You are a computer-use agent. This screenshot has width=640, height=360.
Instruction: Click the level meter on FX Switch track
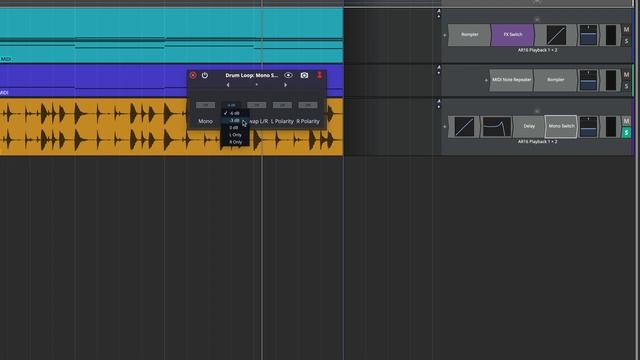611,35
